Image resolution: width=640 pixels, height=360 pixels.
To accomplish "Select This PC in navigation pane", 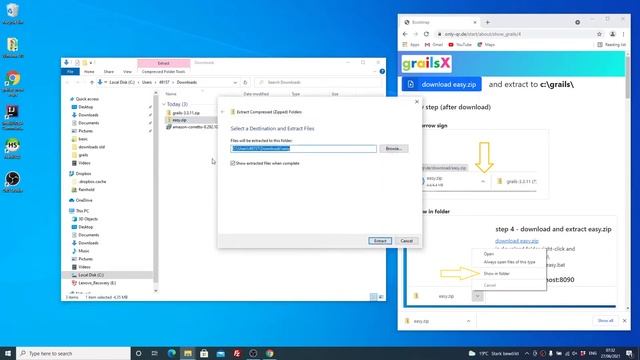I will (x=82, y=211).
